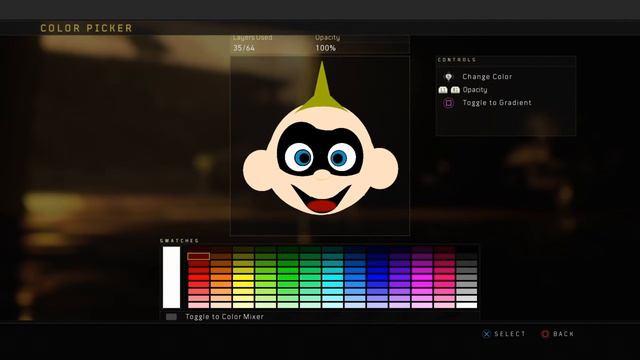Click the Opacity label in the Controls panel

(x=475, y=90)
